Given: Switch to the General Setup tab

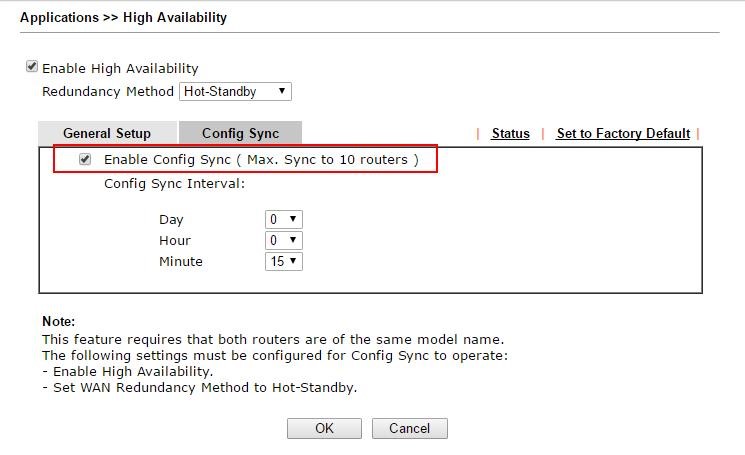Looking at the screenshot, I should tap(107, 133).
